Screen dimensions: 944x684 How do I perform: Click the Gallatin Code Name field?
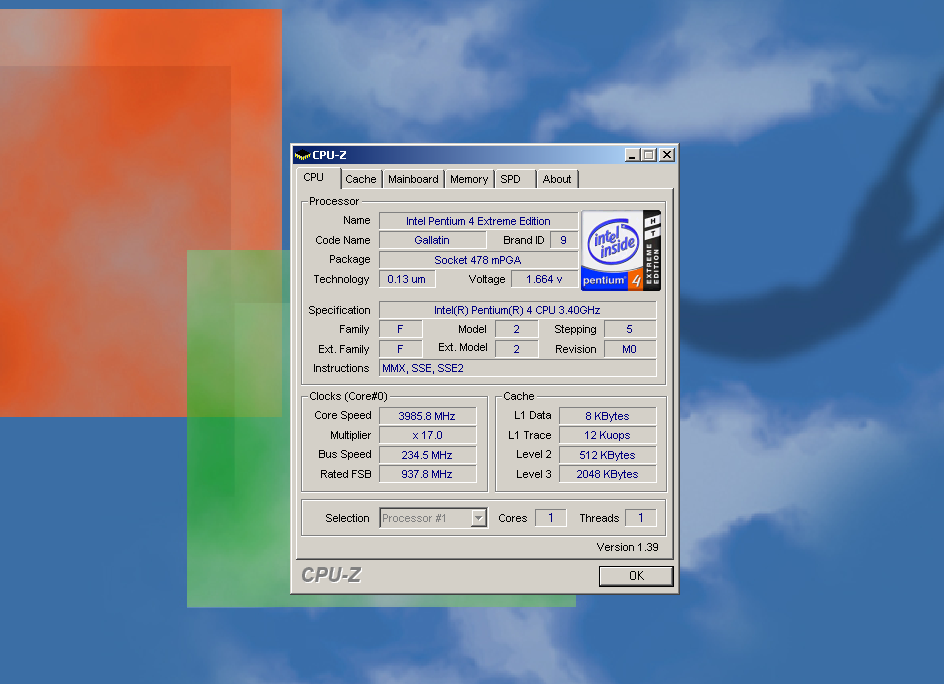click(x=432, y=240)
